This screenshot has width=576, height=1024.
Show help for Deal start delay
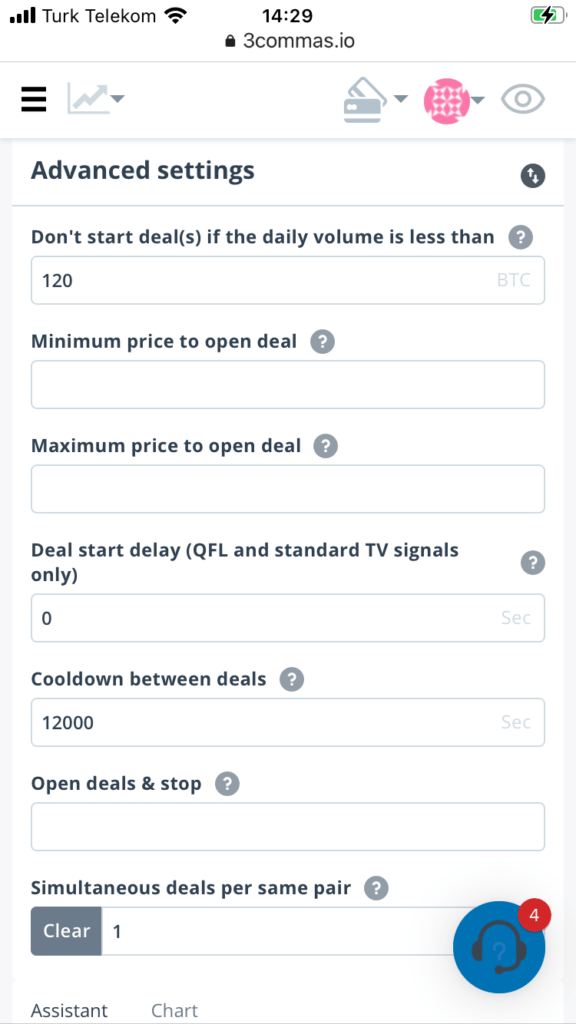[x=533, y=562]
